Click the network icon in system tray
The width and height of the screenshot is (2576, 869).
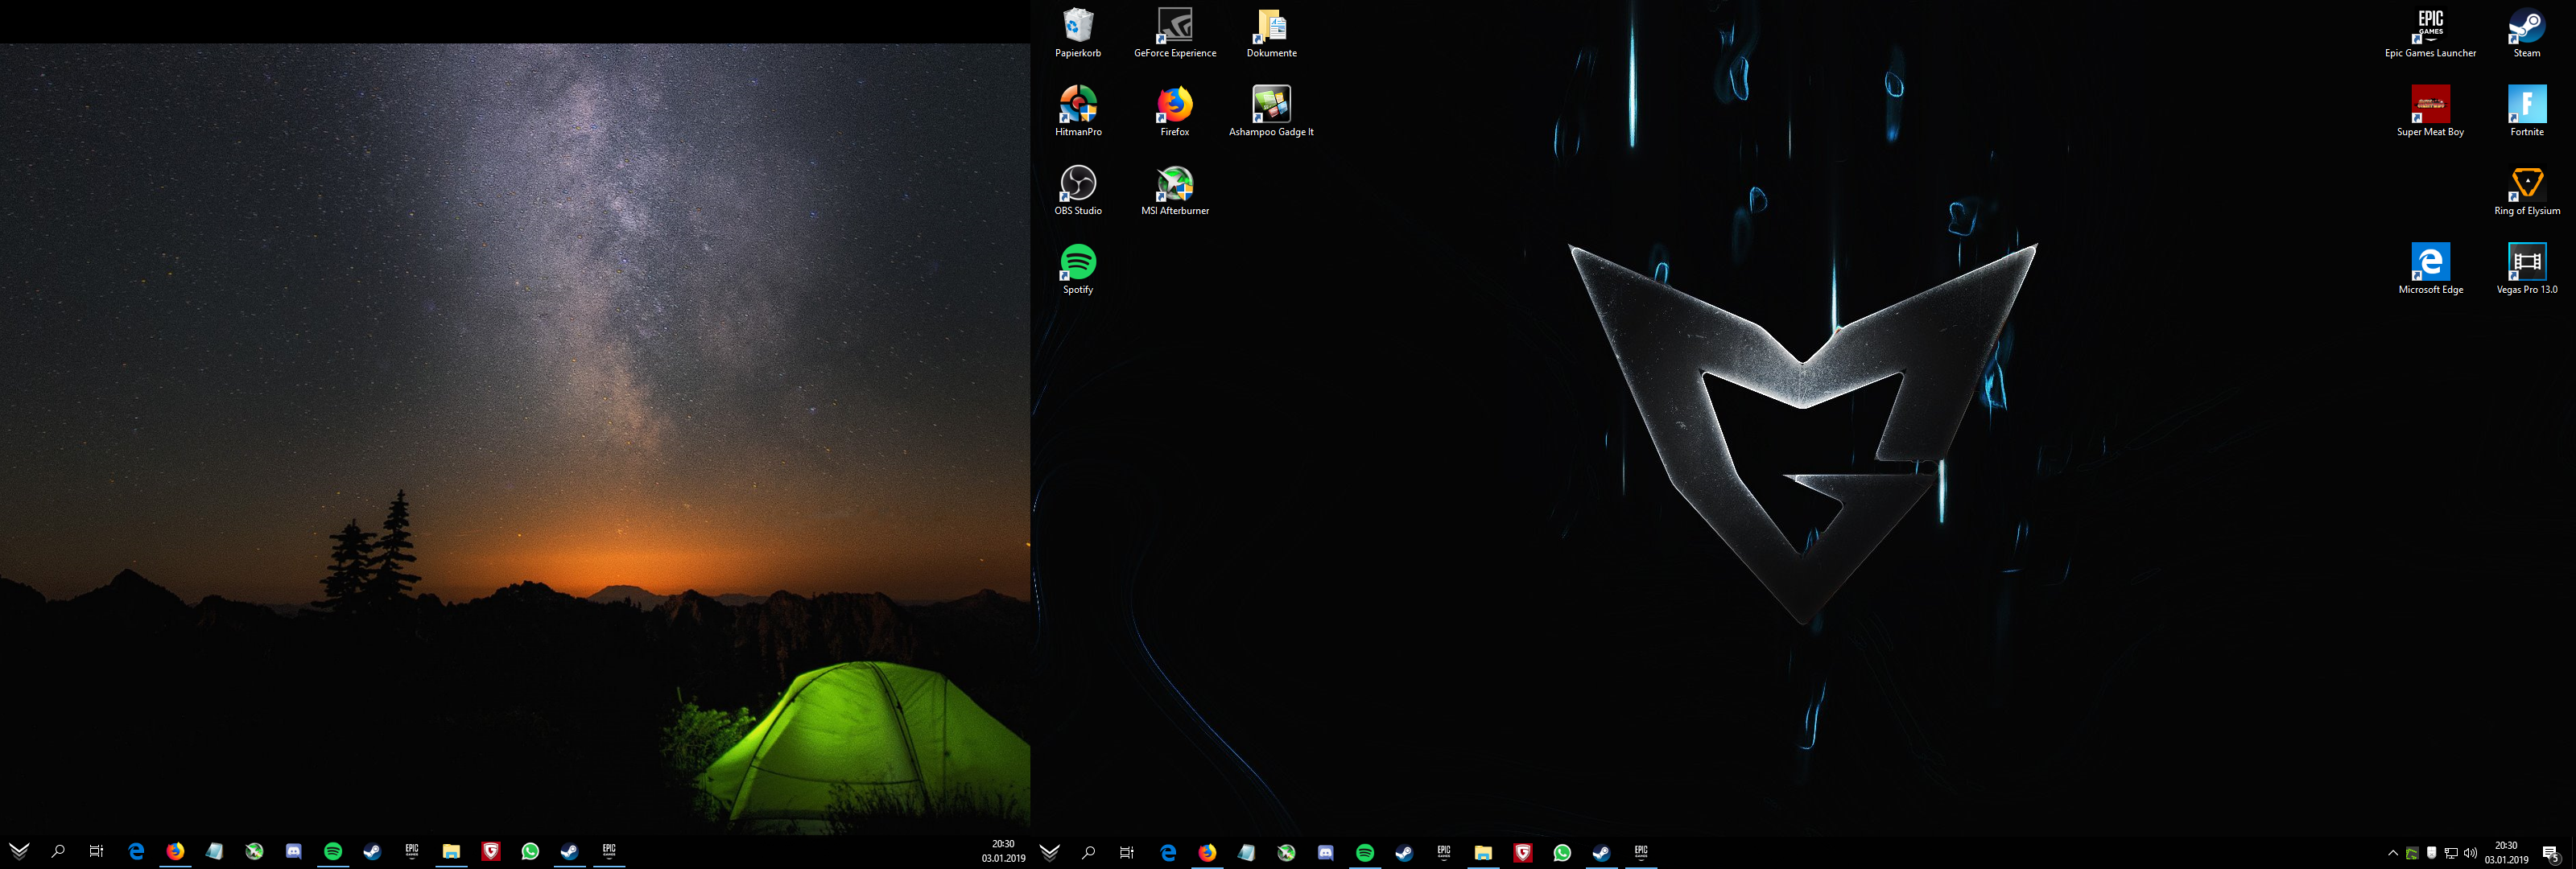[x=2451, y=853]
